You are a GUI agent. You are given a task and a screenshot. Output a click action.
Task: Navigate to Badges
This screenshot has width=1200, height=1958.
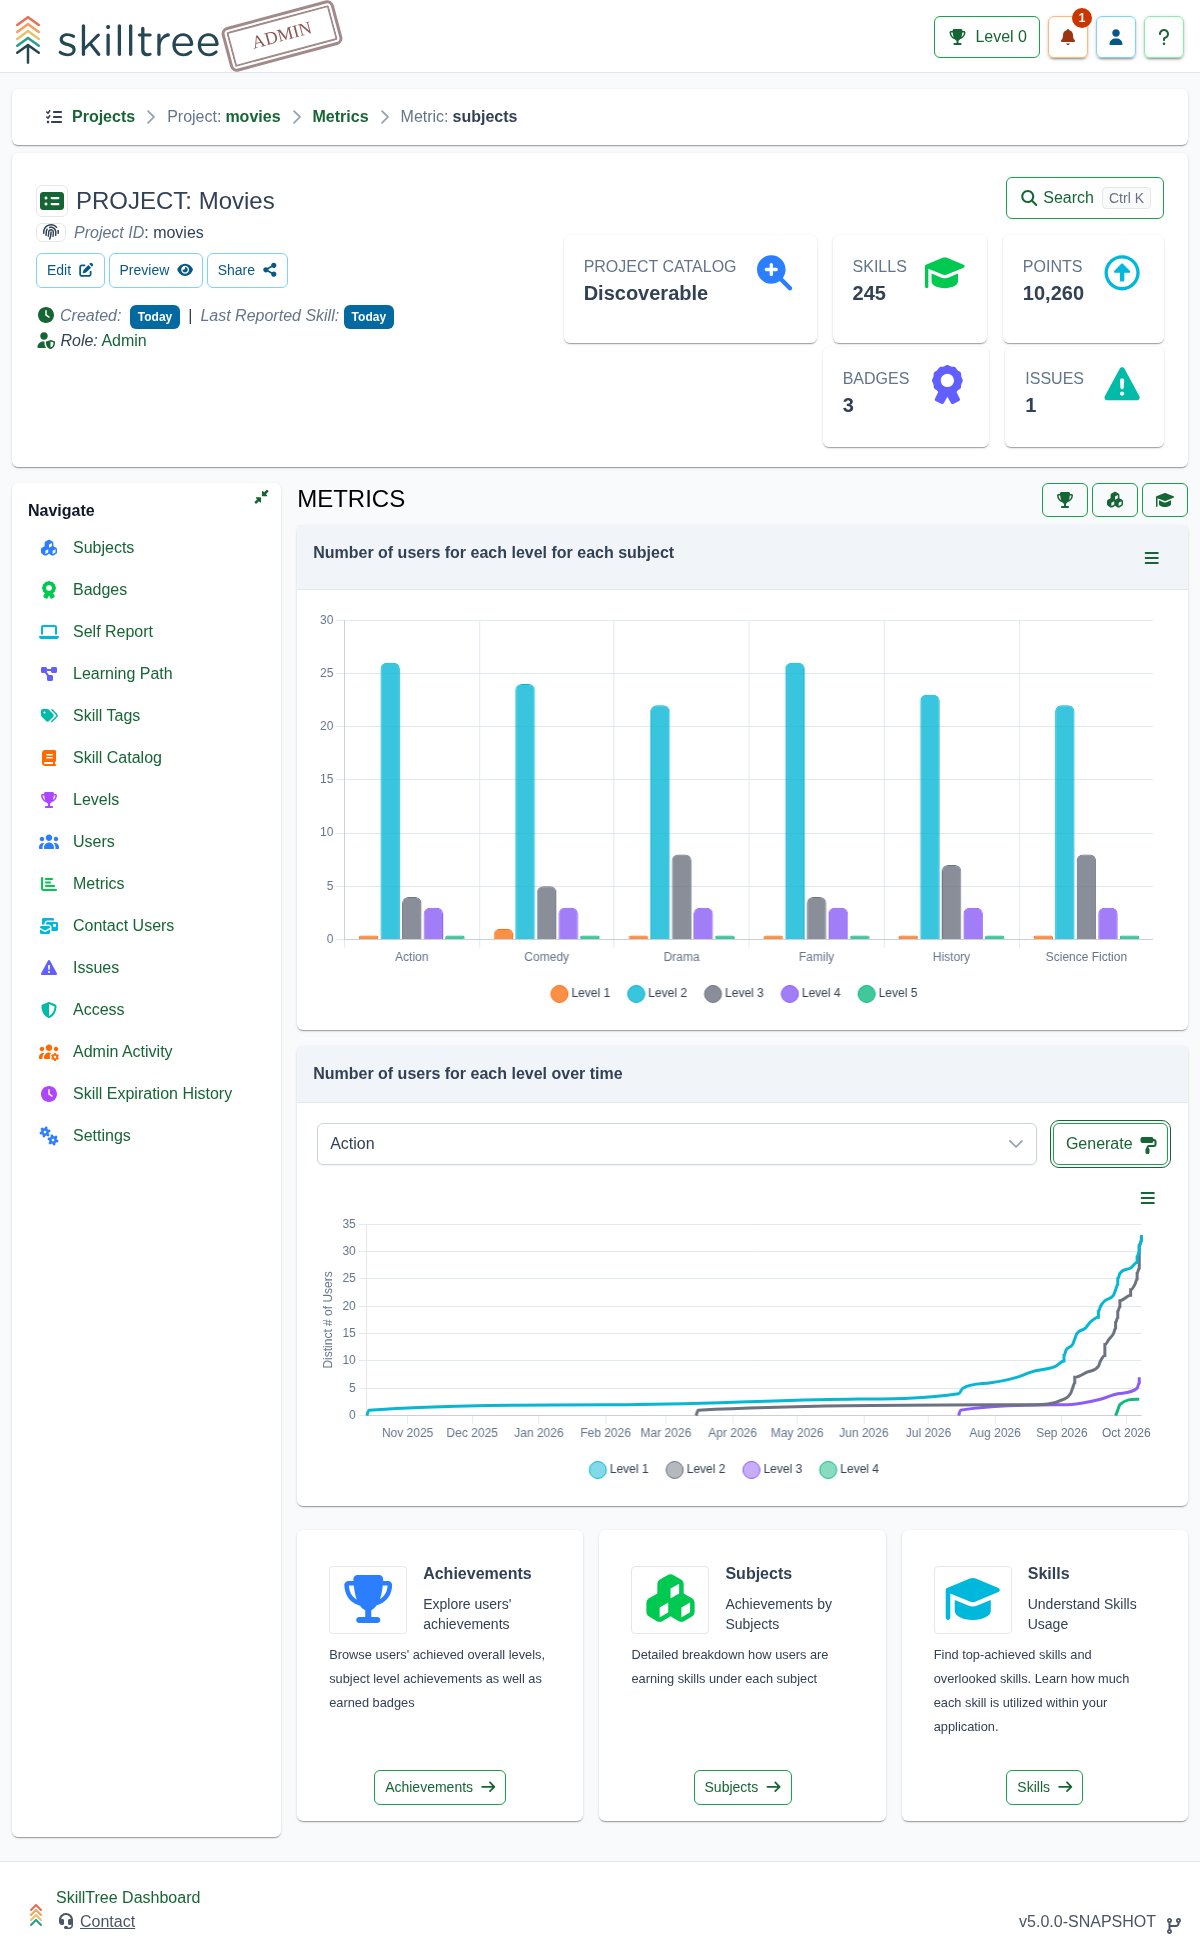coord(100,590)
